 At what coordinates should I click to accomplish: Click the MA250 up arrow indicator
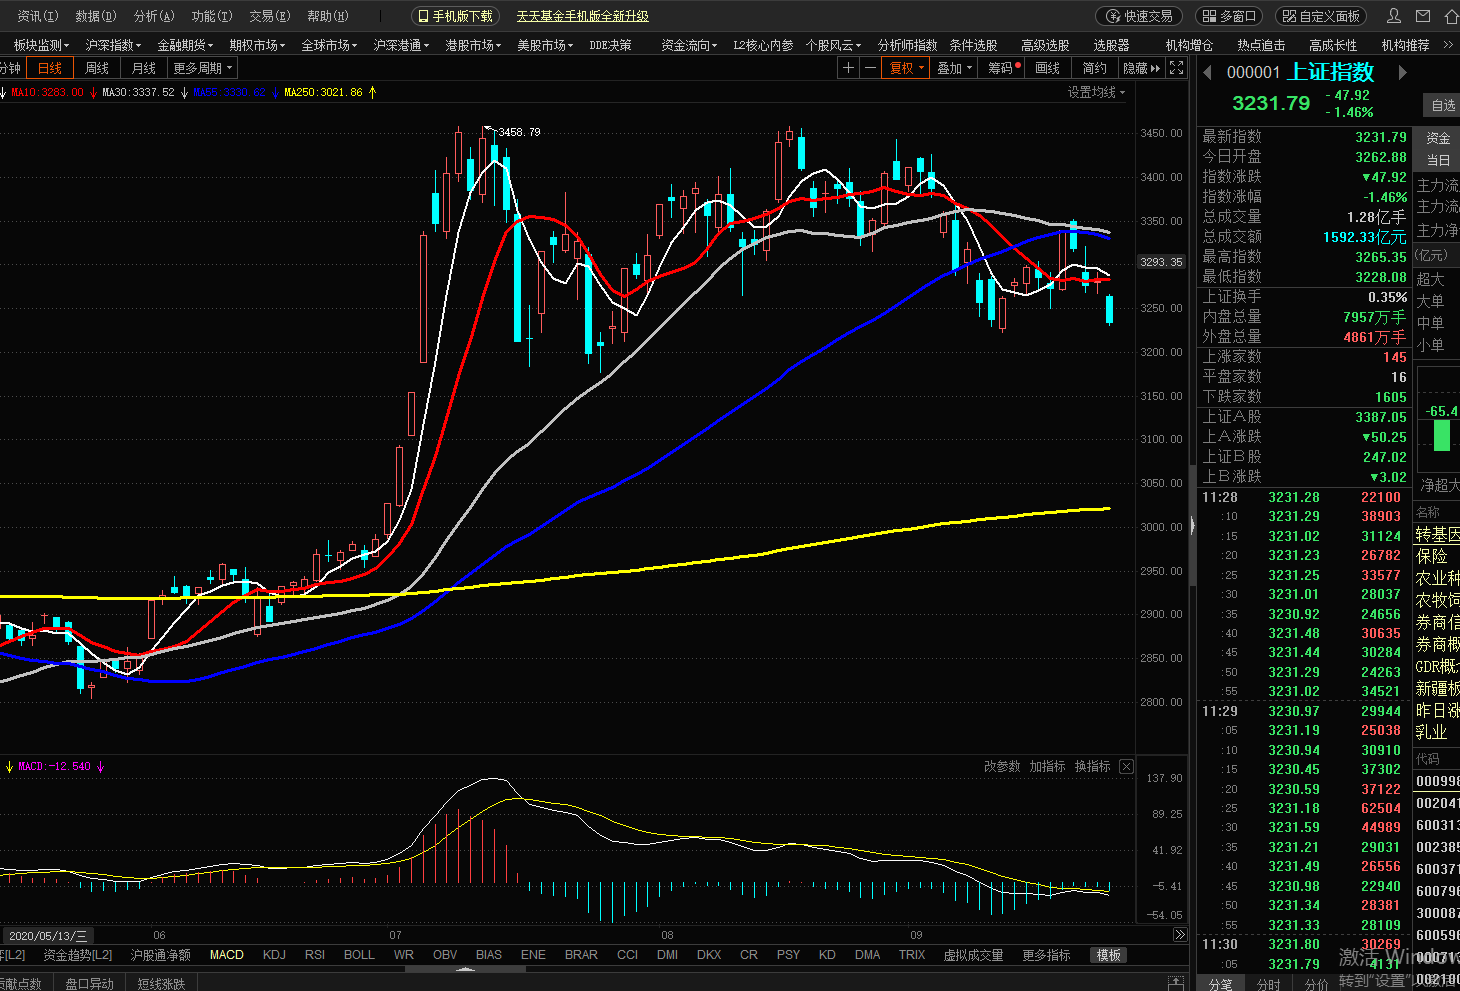pyautogui.click(x=373, y=92)
